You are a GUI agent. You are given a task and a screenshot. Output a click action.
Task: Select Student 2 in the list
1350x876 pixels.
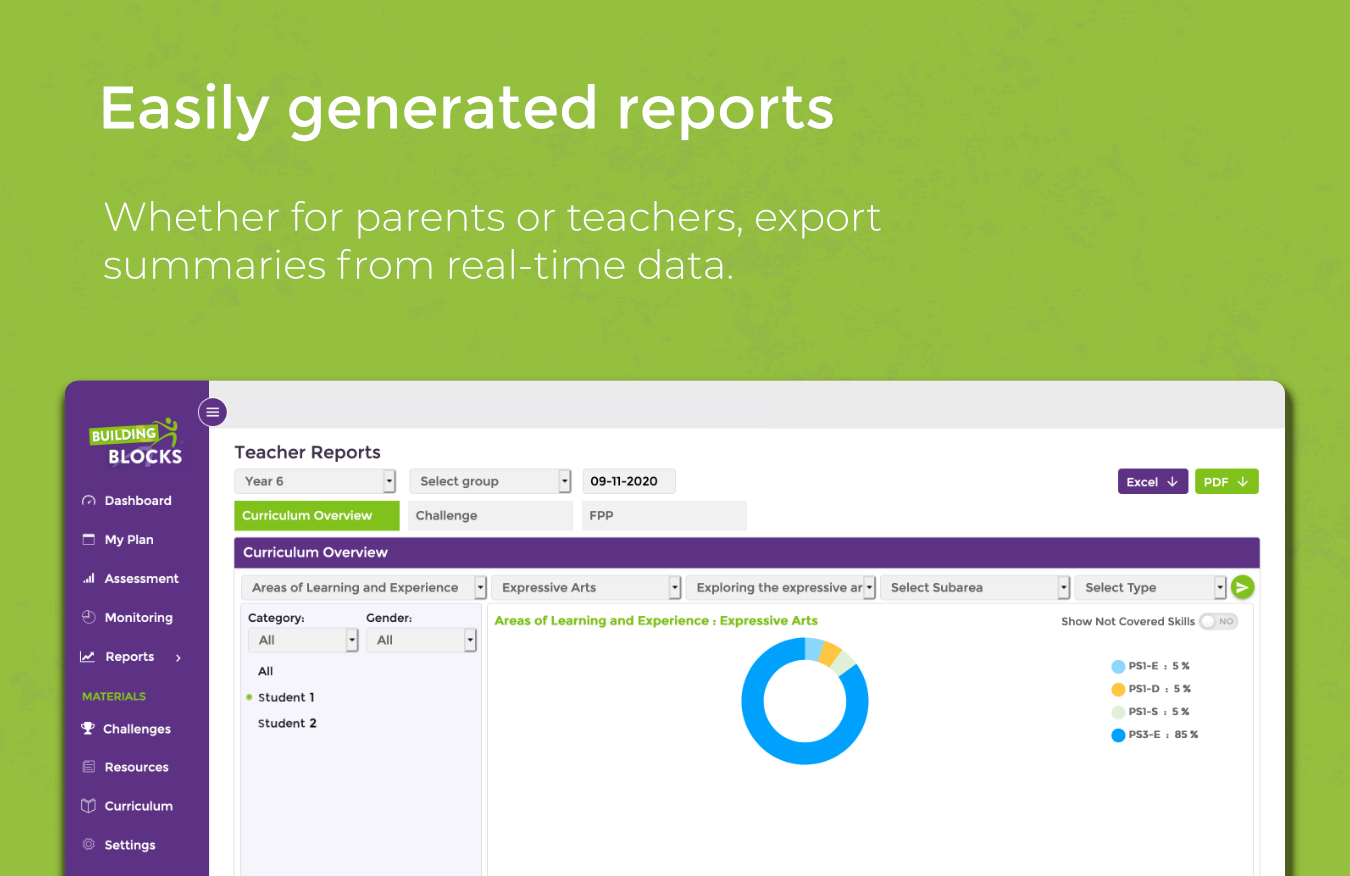click(287, 723)
